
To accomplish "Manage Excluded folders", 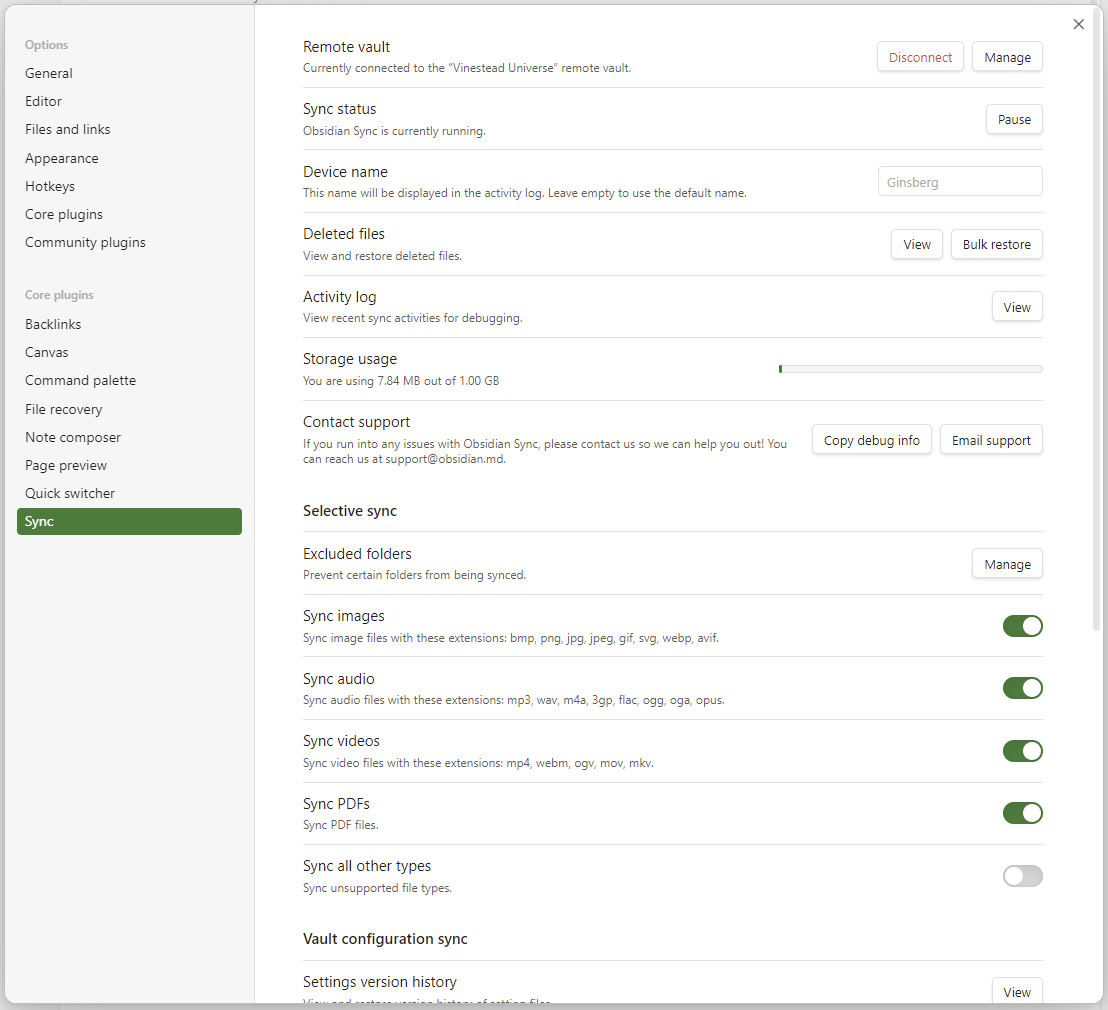I will click(1007, 564).
